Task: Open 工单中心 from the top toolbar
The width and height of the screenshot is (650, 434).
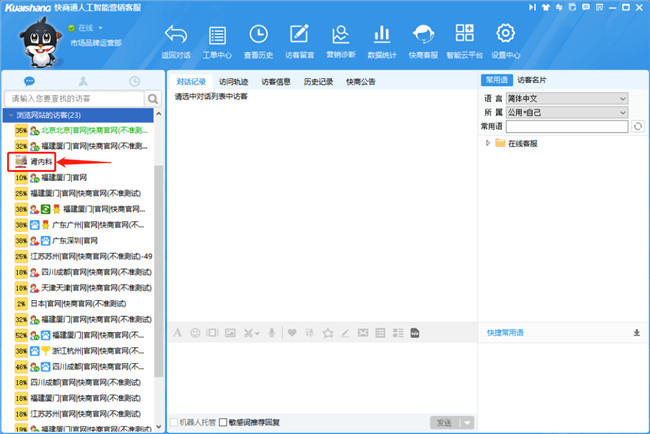Action: 217,37
